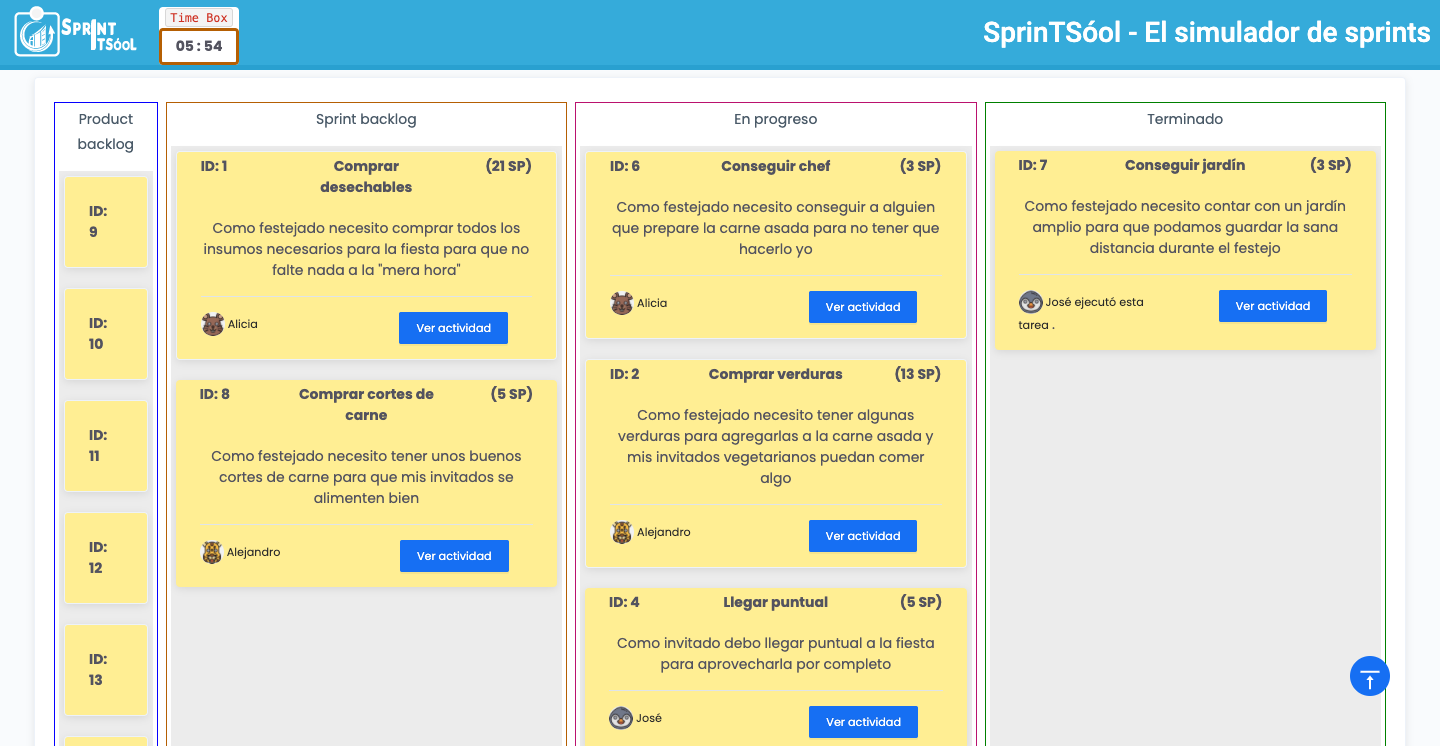Click the scroll-to-top arrow button
This screenshot has width=1440, height=746.
point(1370,677)
